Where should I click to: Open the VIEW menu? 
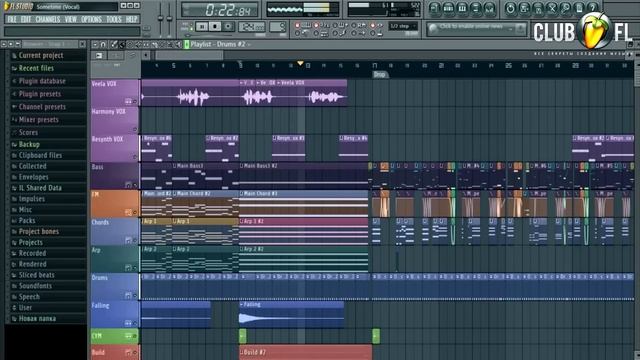click(71, 19)
